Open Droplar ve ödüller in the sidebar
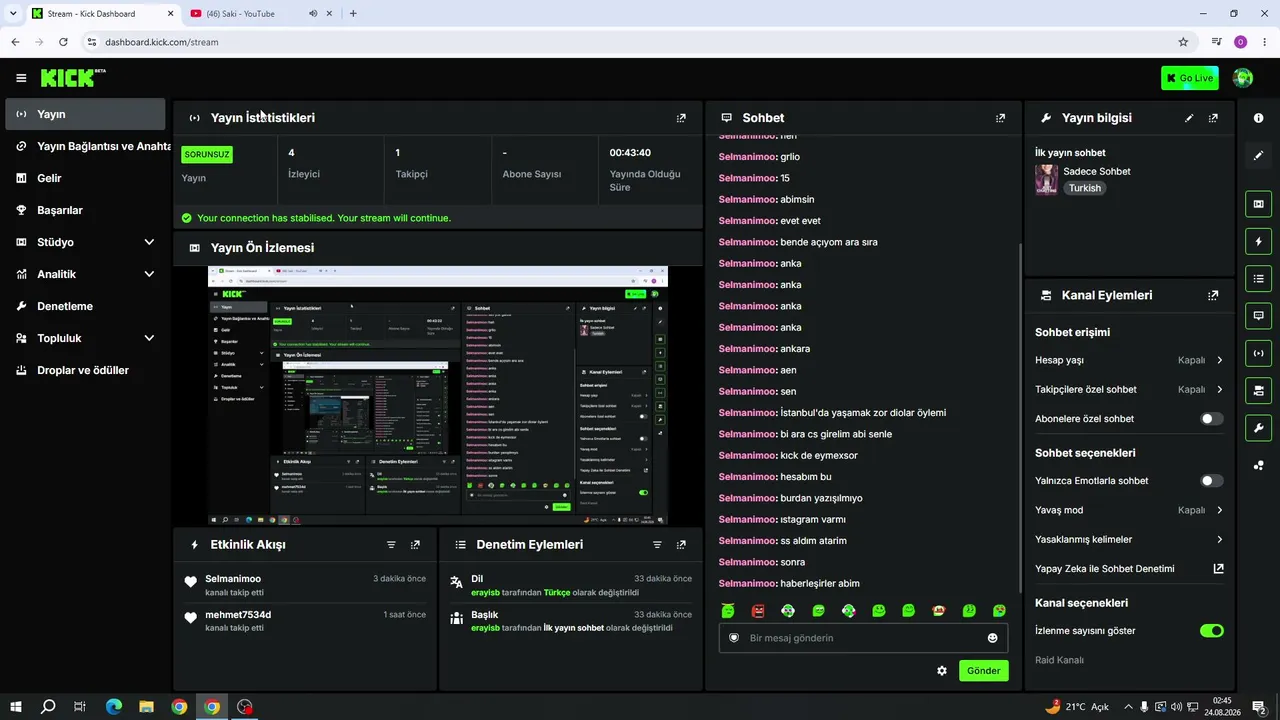Viewport: 1280px width, 720px height. [85, 370]
